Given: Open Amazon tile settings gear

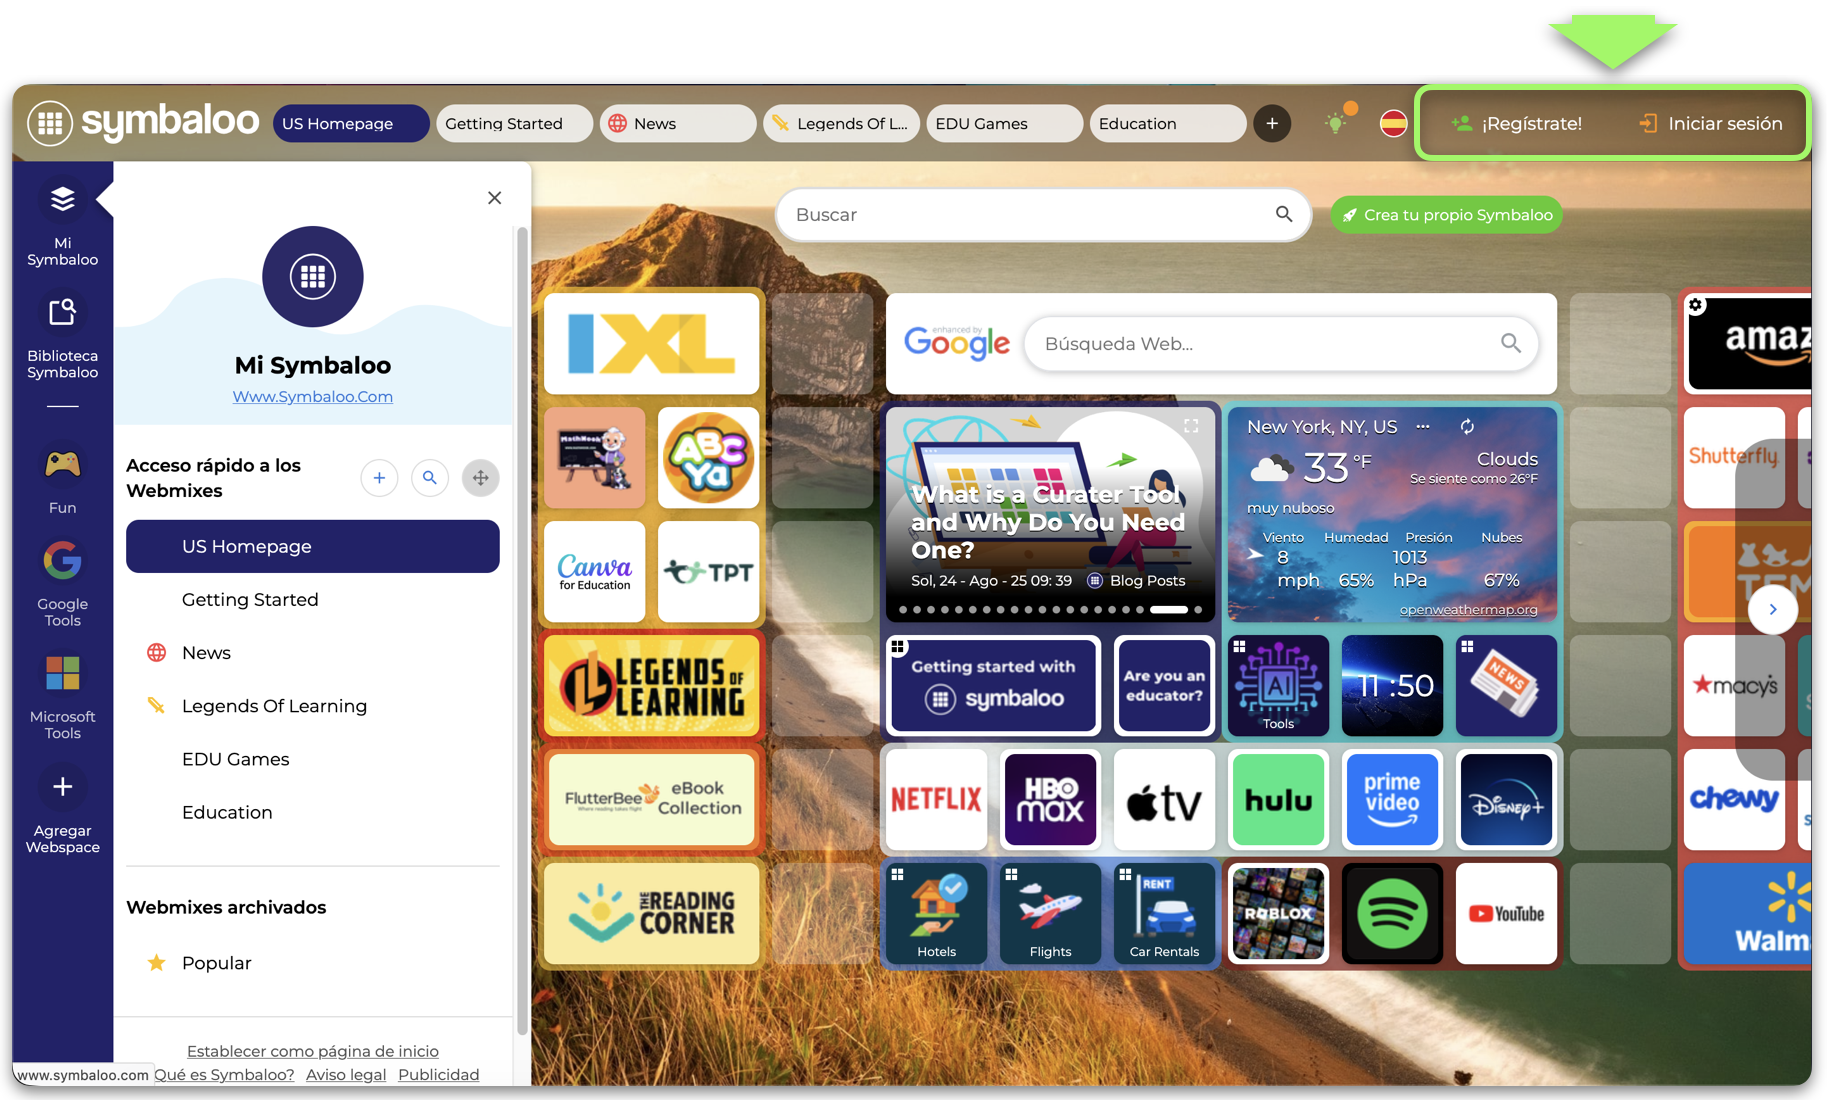Looking at the screenshot, I should click(x=1696, y=305).
